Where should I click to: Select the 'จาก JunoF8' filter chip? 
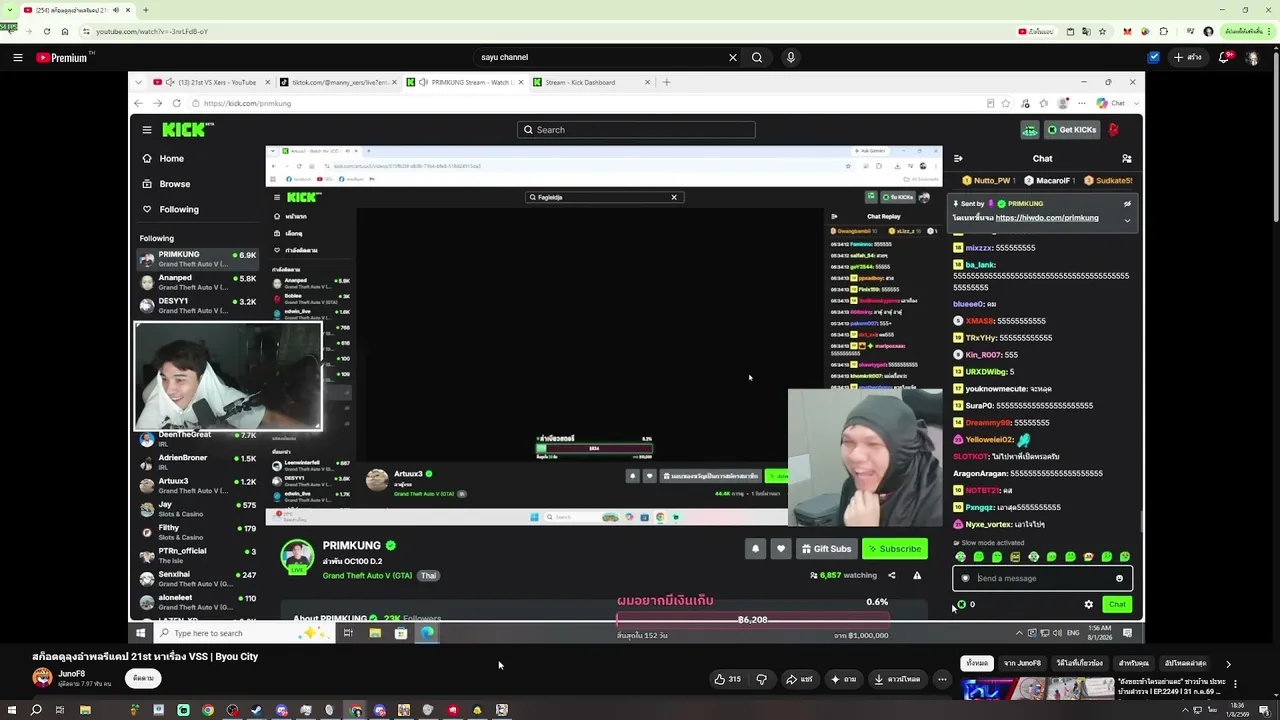coord(1022,663)
